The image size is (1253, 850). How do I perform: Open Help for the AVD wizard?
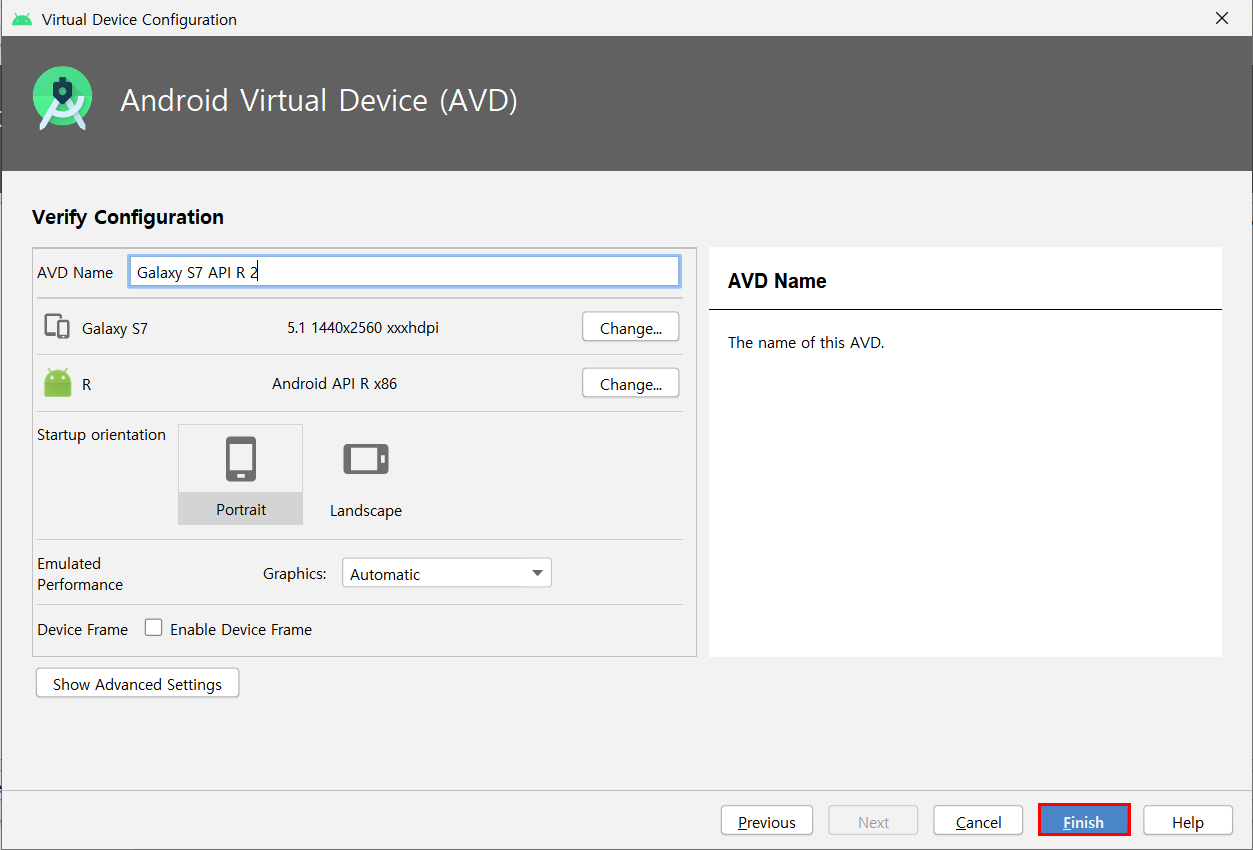1188,821
